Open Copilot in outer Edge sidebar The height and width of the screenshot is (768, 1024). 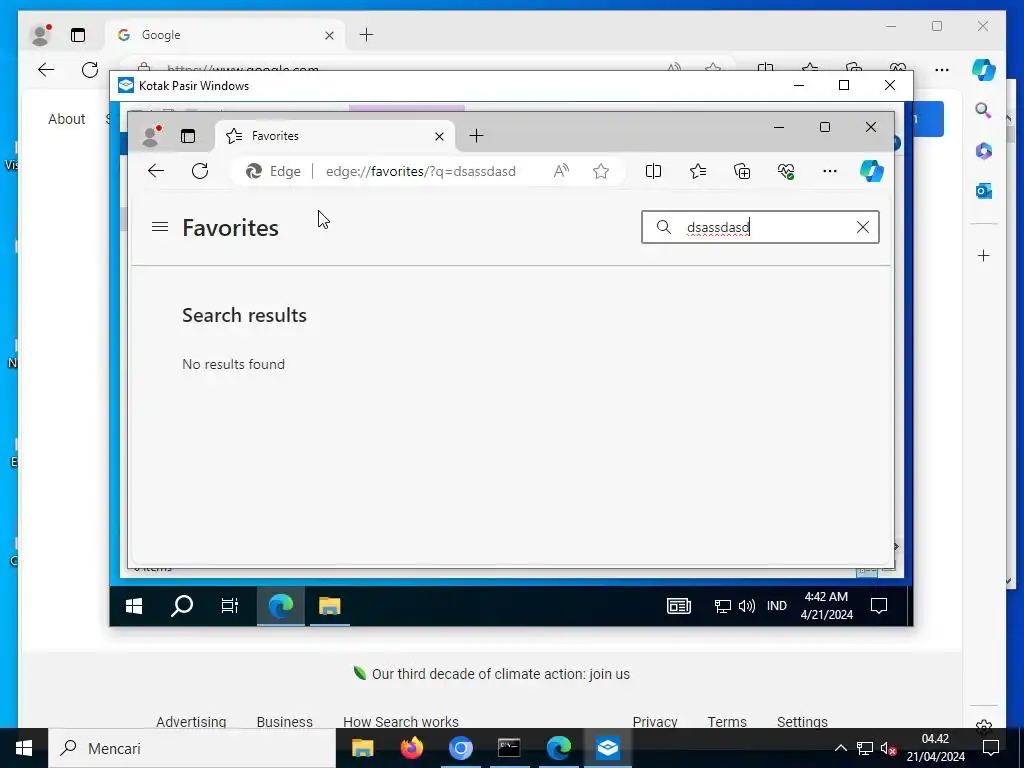pos(984,69)
